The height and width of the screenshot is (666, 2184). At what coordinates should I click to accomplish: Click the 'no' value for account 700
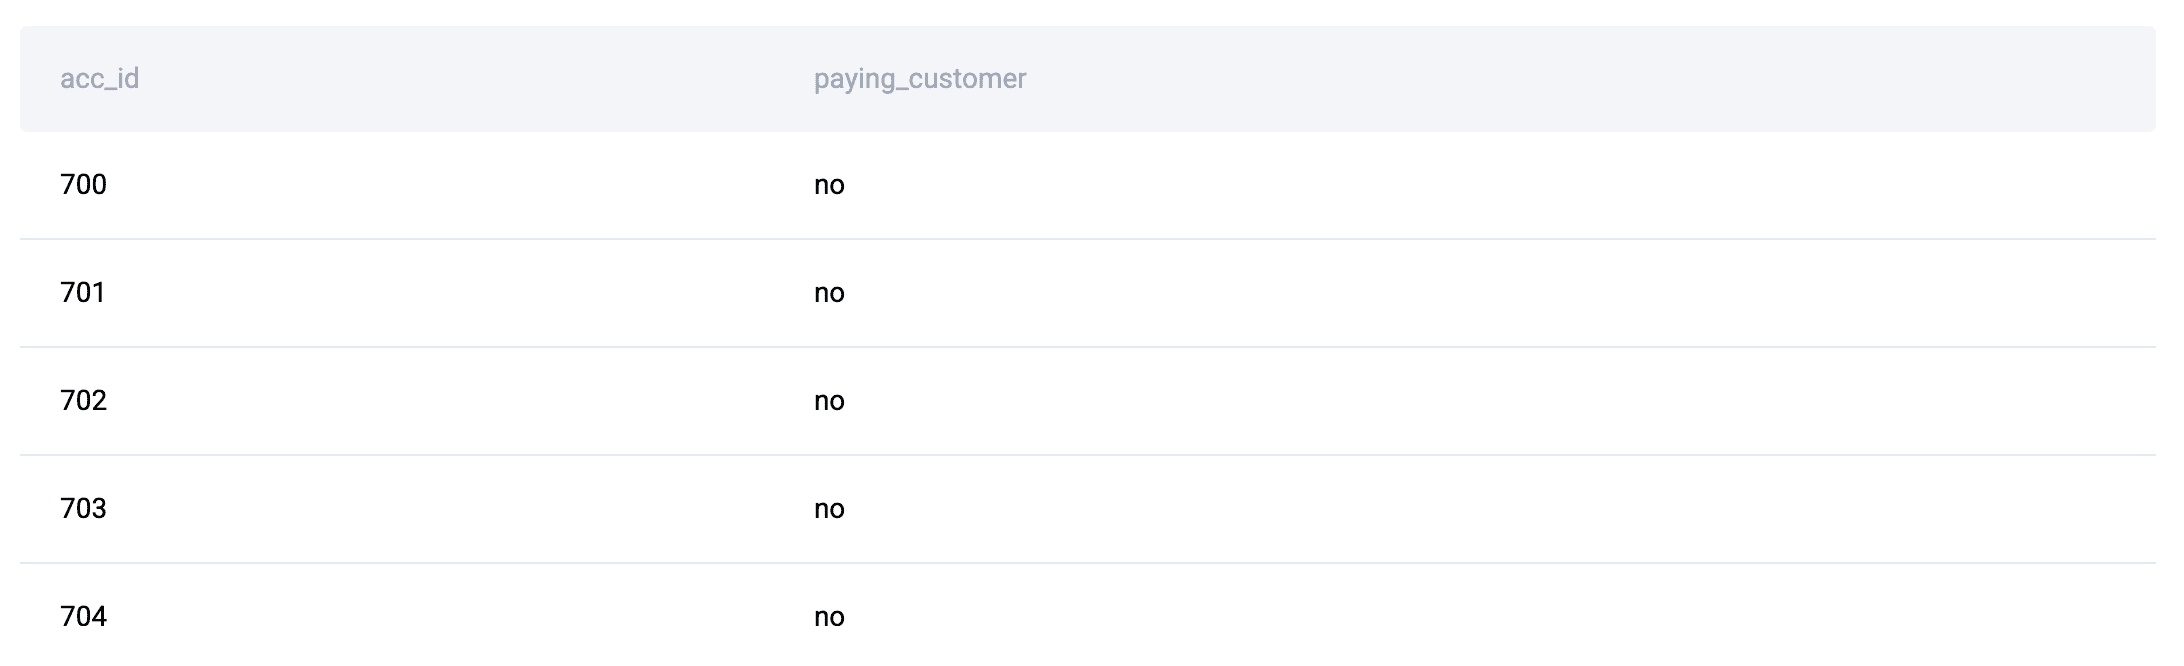(829, 185)
